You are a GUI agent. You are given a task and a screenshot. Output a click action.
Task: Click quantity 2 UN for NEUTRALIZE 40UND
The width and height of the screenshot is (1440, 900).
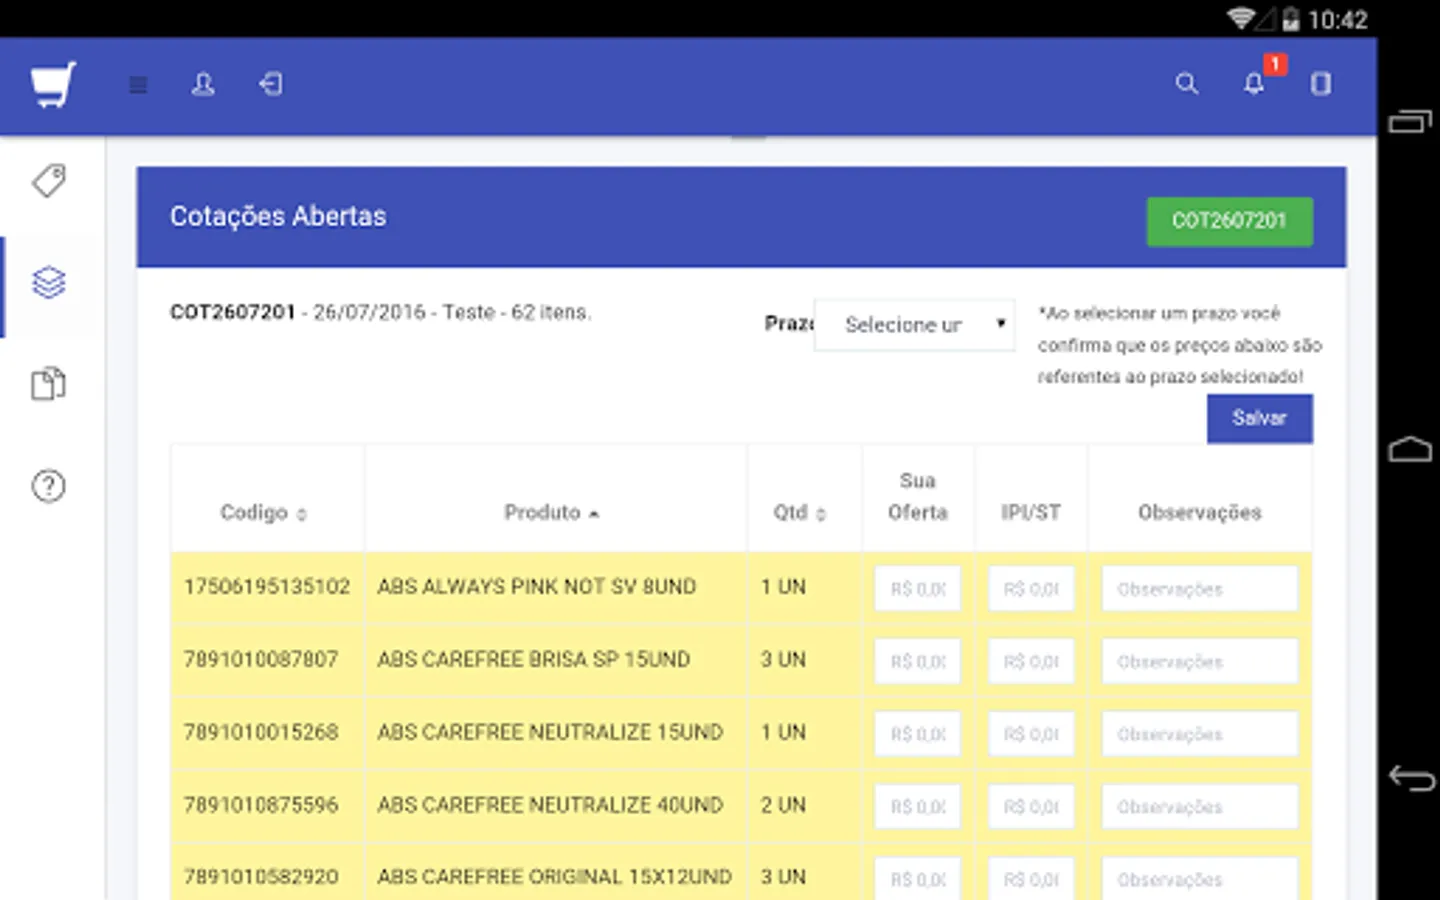click(x=783, y=805)
